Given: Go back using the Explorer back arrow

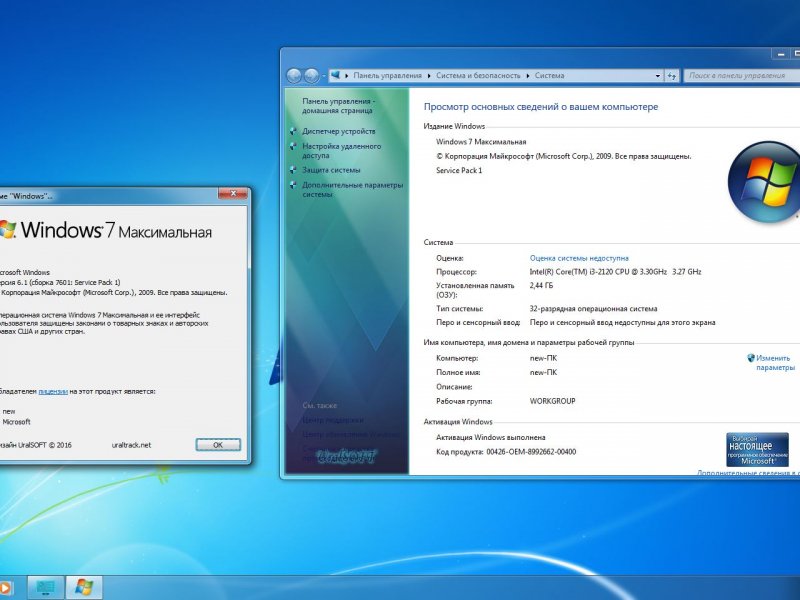Looking at the screenshot, I should coord(294,76).
